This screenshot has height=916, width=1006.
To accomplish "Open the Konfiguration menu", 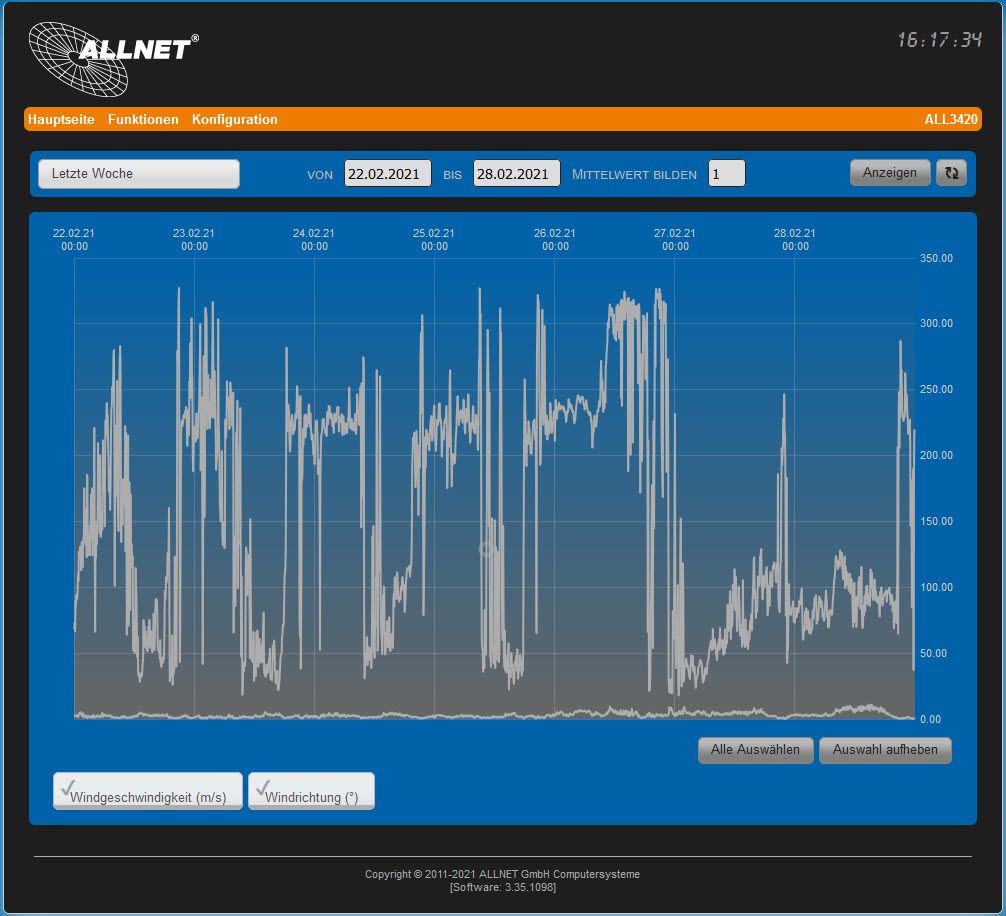I will [x=235, y=119].
